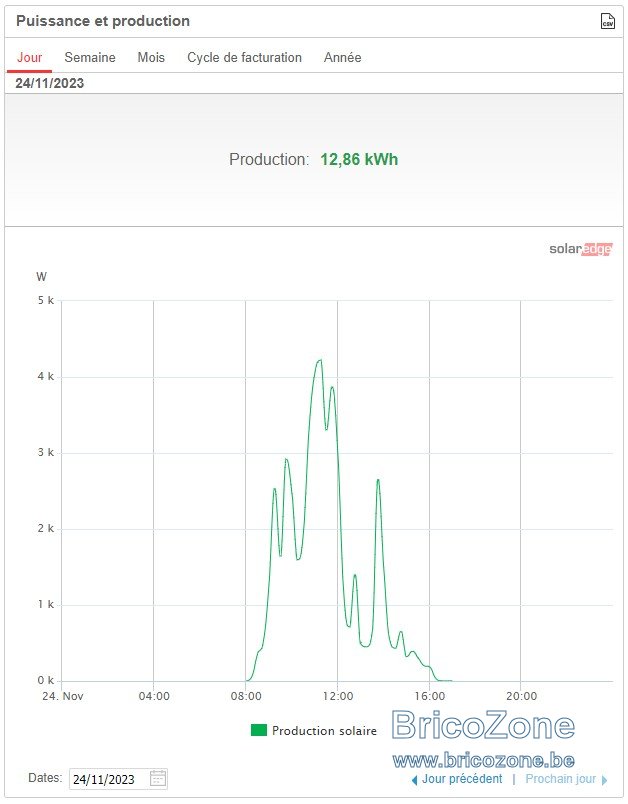Go to Prochain jour link

(x=560, y=779)
